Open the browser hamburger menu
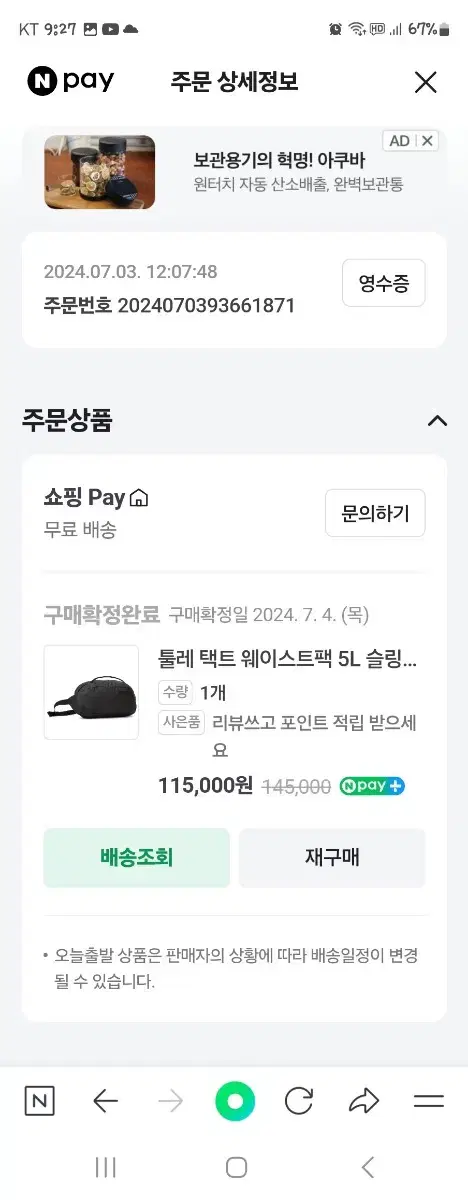This screenshot has height=1200, width=468. coord(428,1102)
